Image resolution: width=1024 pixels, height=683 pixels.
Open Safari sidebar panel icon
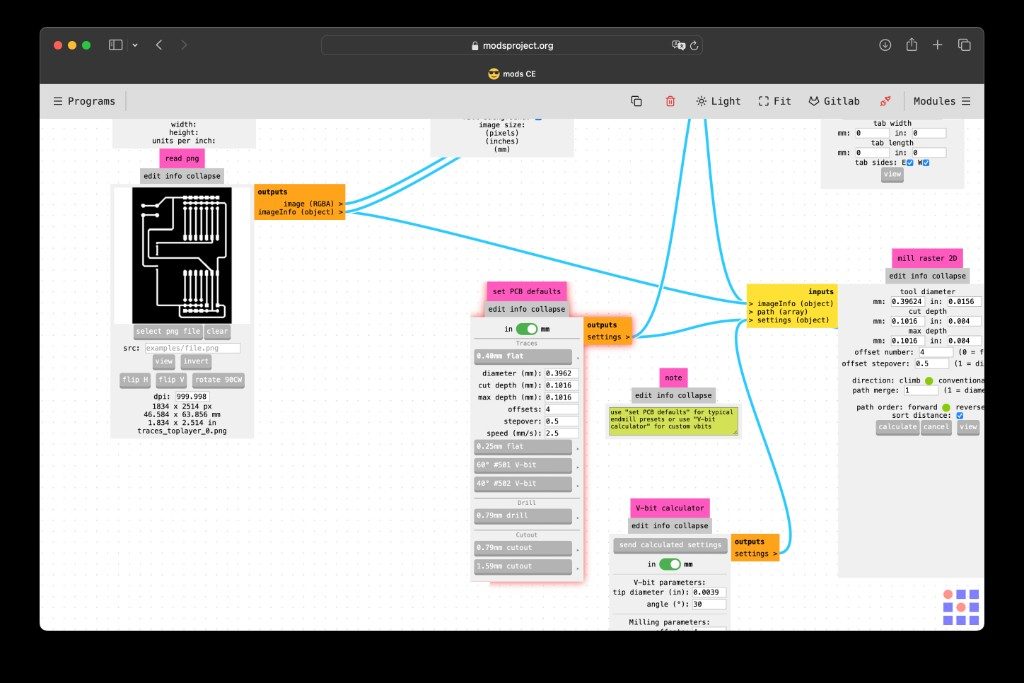116,45
